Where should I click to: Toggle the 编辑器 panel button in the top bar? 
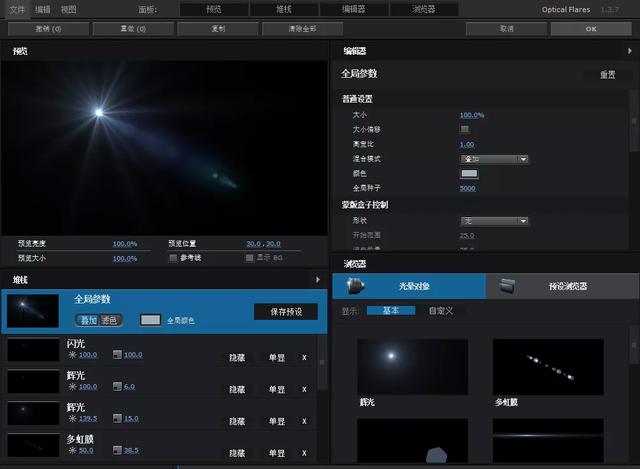tap(354, 9)
